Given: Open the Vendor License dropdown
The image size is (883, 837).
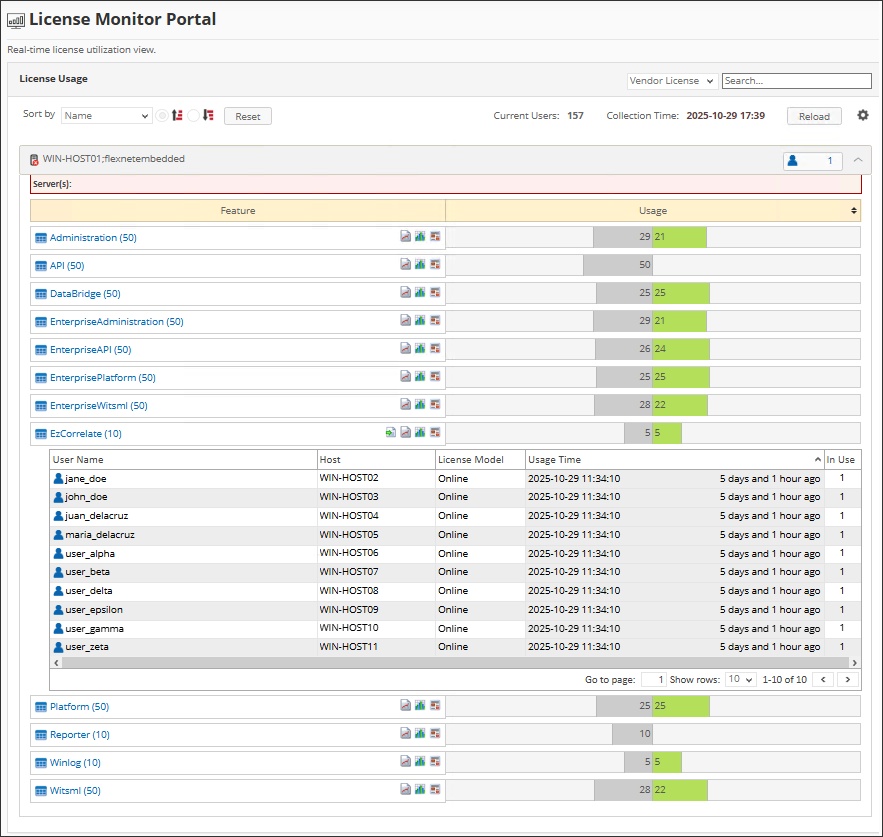Looking at the screenshot, I should click(671, 81).
